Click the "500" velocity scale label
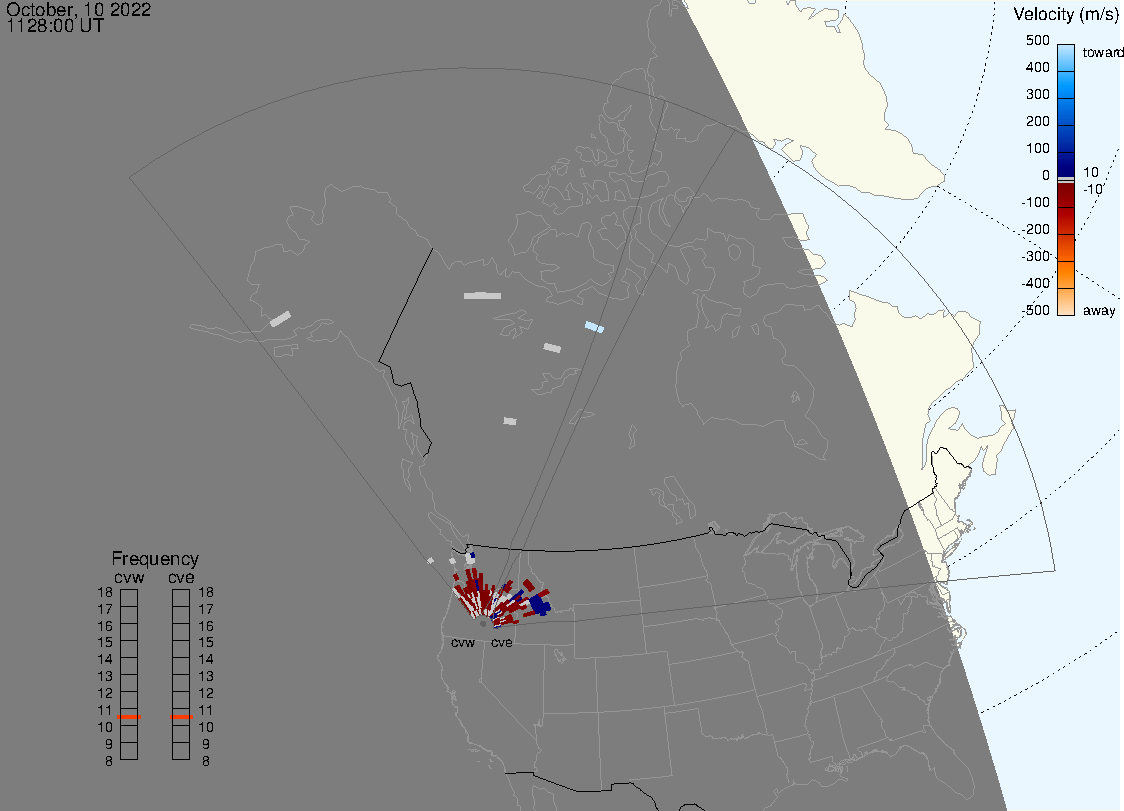This screenshot has height=811, width=1124. [1037, 40]
